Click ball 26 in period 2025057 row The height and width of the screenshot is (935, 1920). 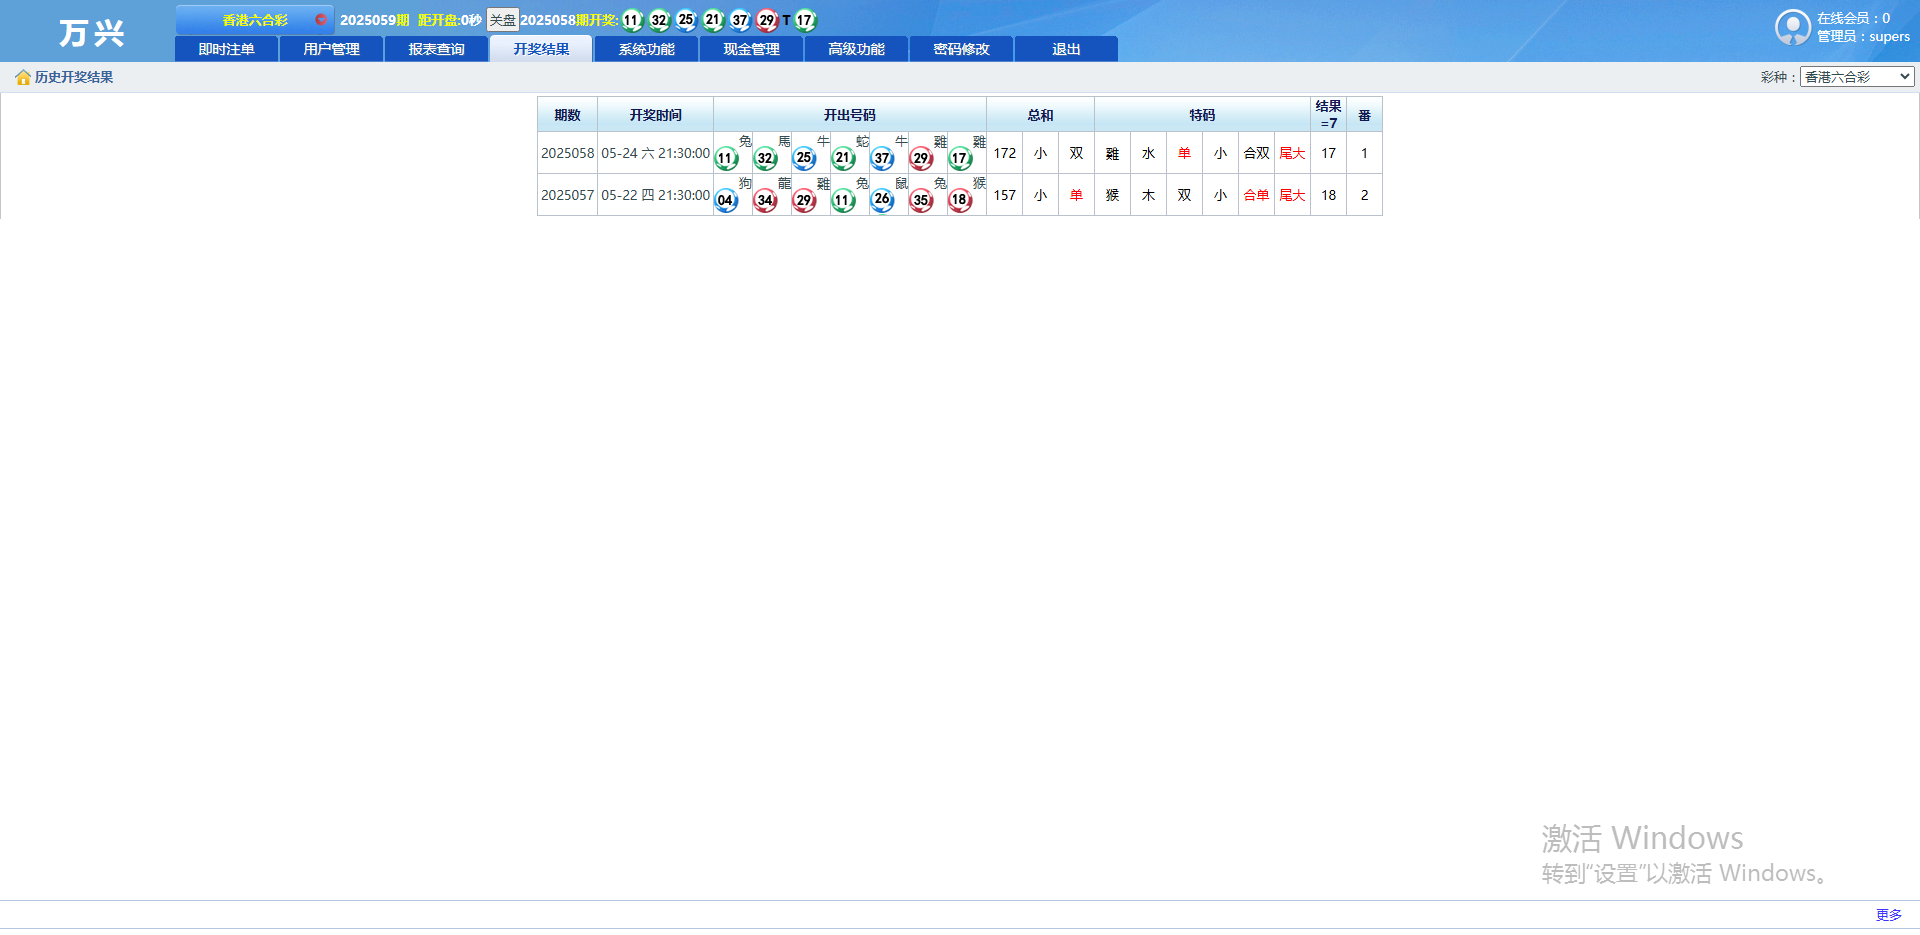coord(882,200)
